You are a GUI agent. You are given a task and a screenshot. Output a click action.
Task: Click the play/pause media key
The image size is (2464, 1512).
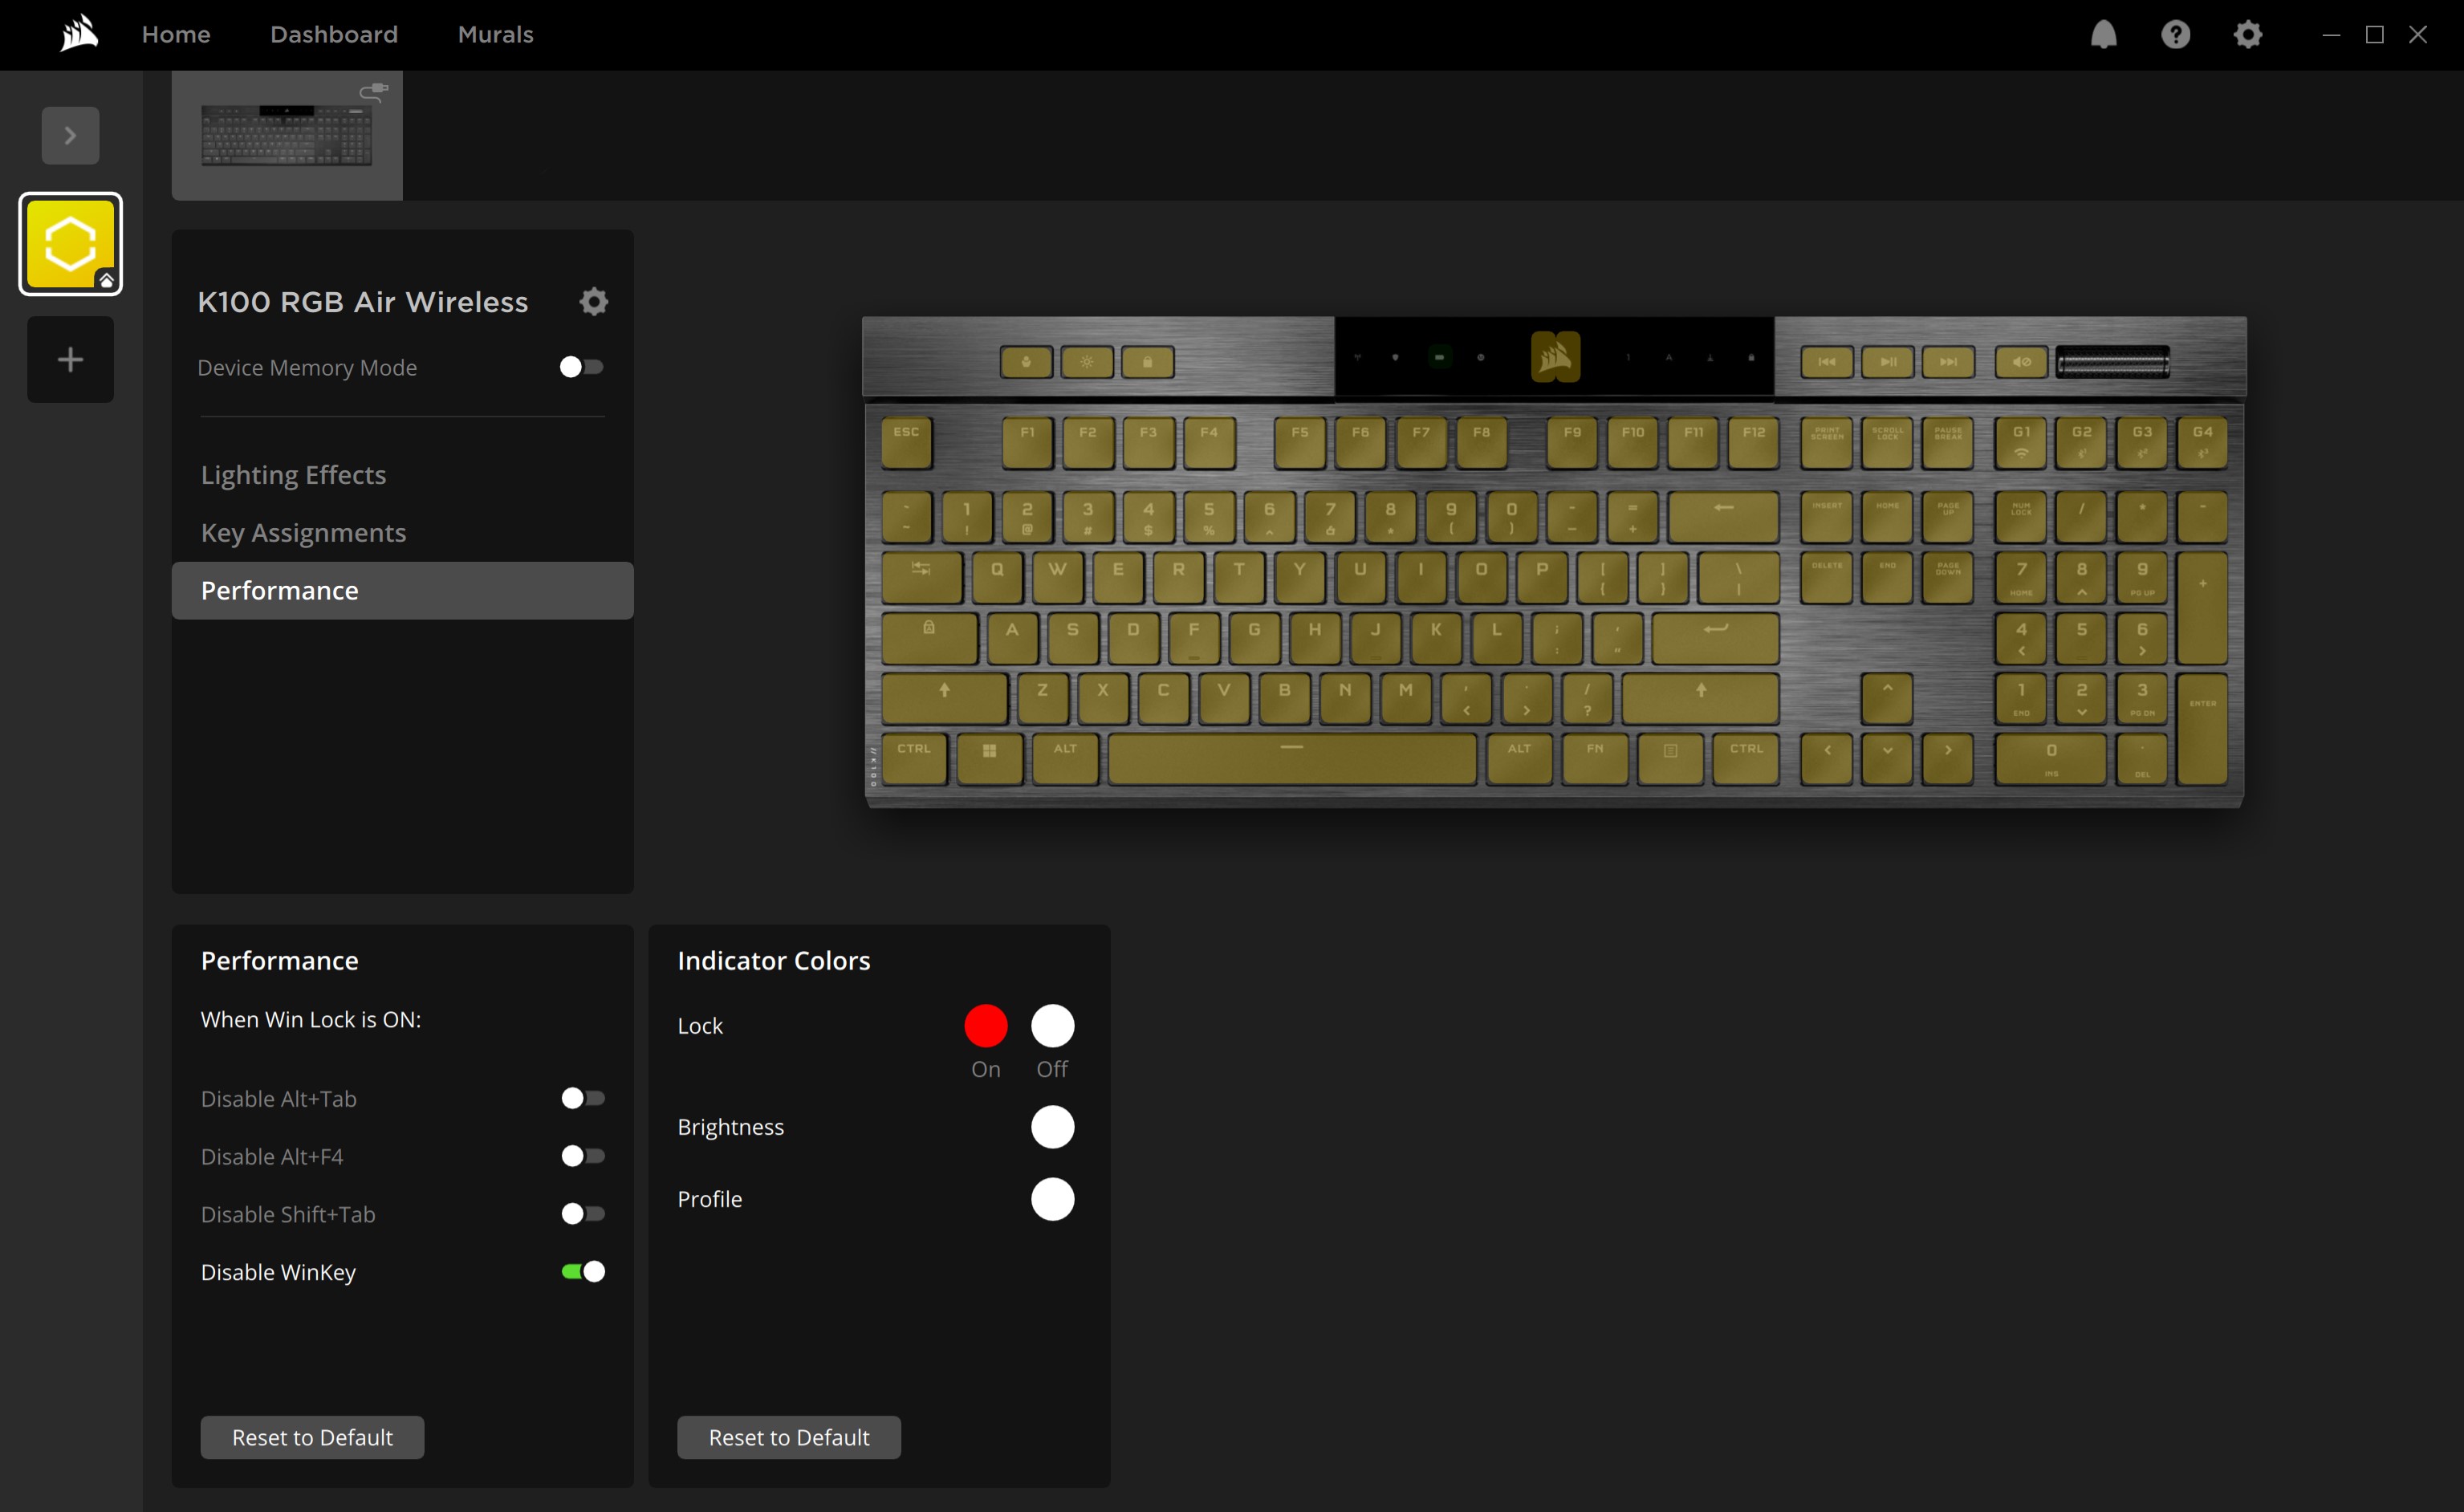coord(1888,362)
